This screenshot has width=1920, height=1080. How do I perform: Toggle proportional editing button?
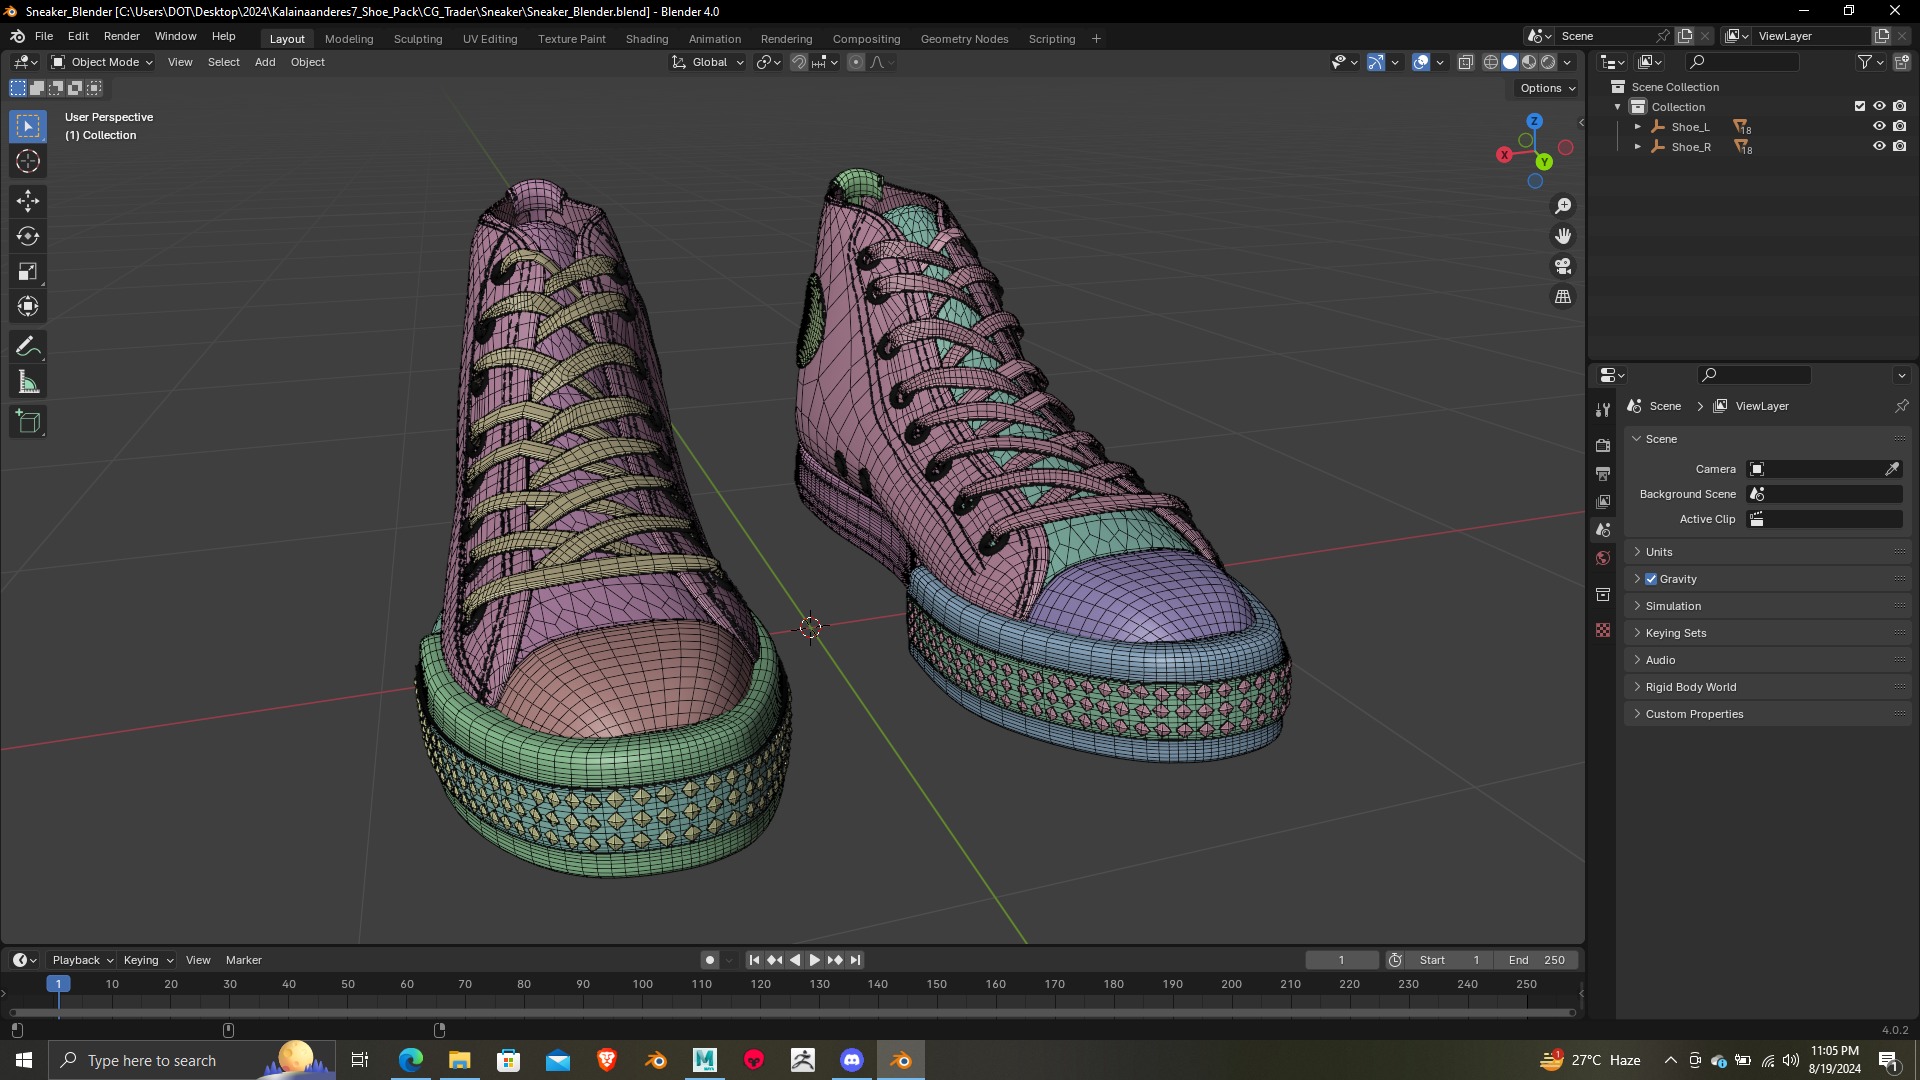coord(856,62)
